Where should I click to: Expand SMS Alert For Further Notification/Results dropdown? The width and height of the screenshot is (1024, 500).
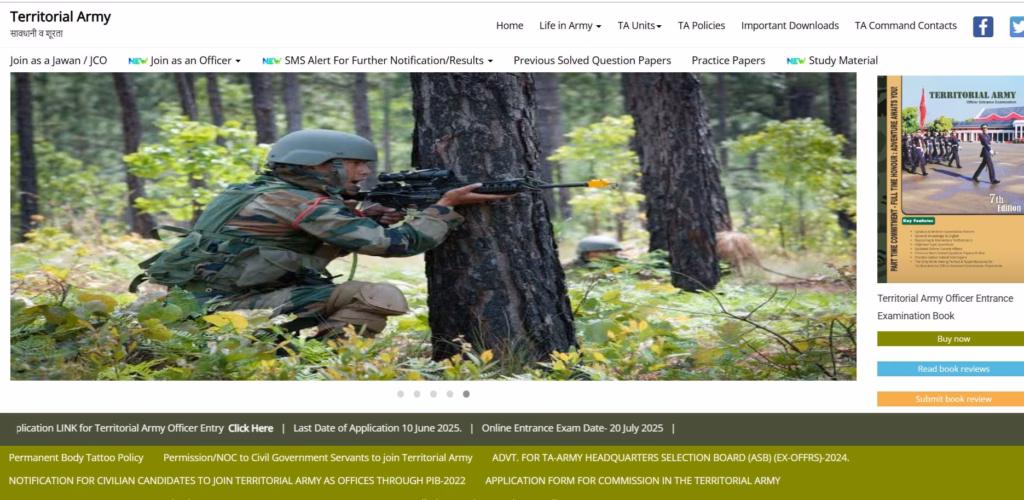389,61
